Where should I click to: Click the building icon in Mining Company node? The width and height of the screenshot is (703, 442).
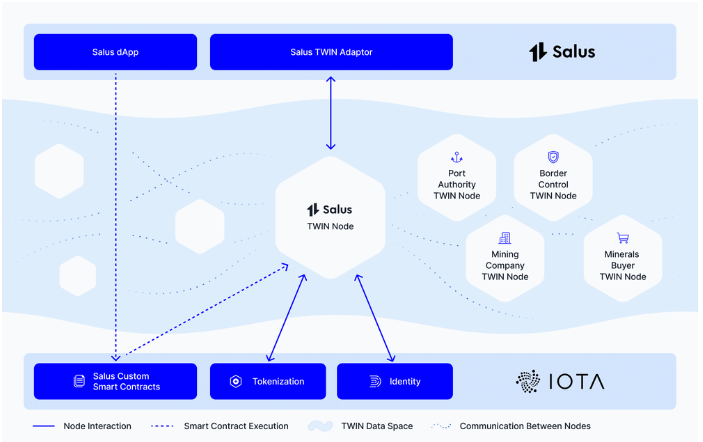[505, 238]
